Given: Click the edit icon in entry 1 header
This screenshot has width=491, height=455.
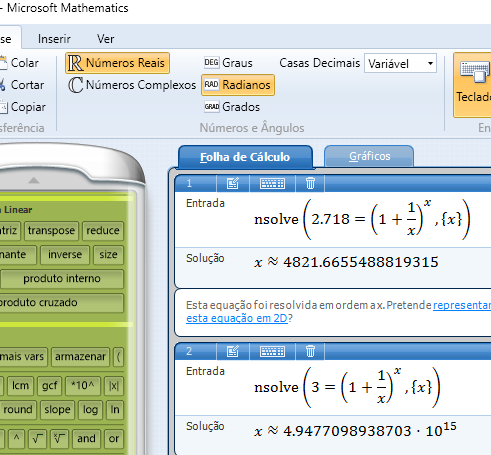Looking at the screenshot, I should 233,183.
